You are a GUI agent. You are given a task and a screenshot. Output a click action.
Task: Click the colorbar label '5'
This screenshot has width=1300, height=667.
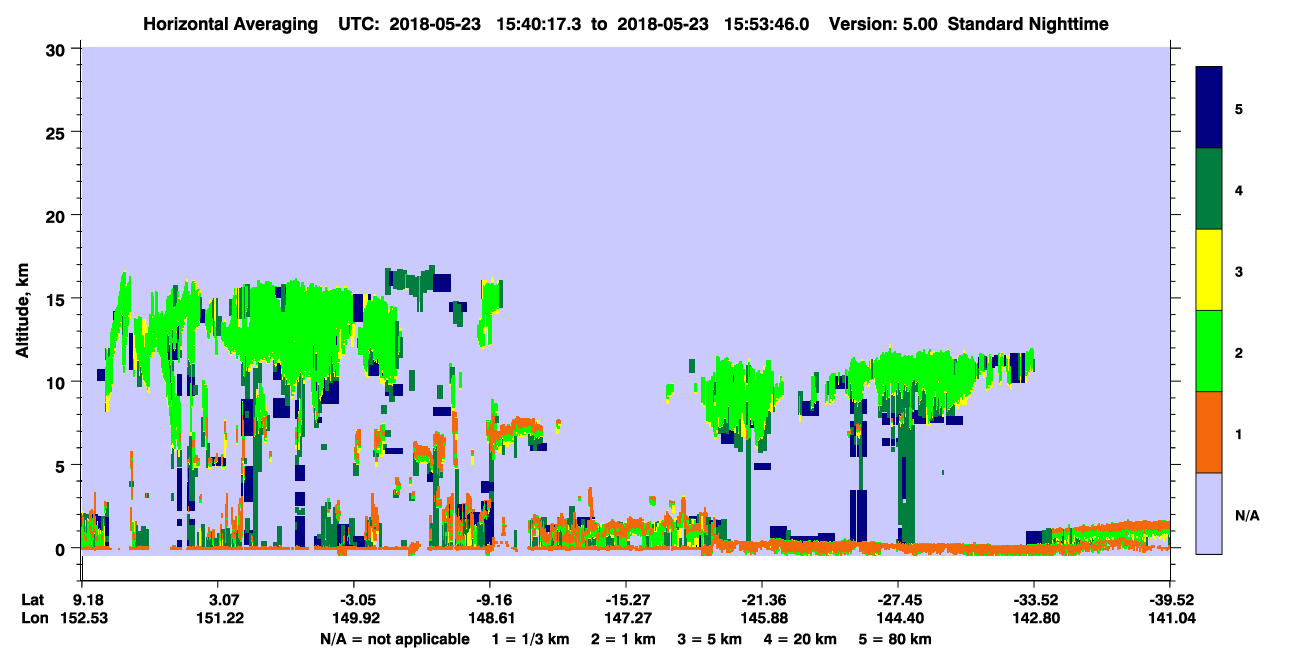tap(1238, 108)
